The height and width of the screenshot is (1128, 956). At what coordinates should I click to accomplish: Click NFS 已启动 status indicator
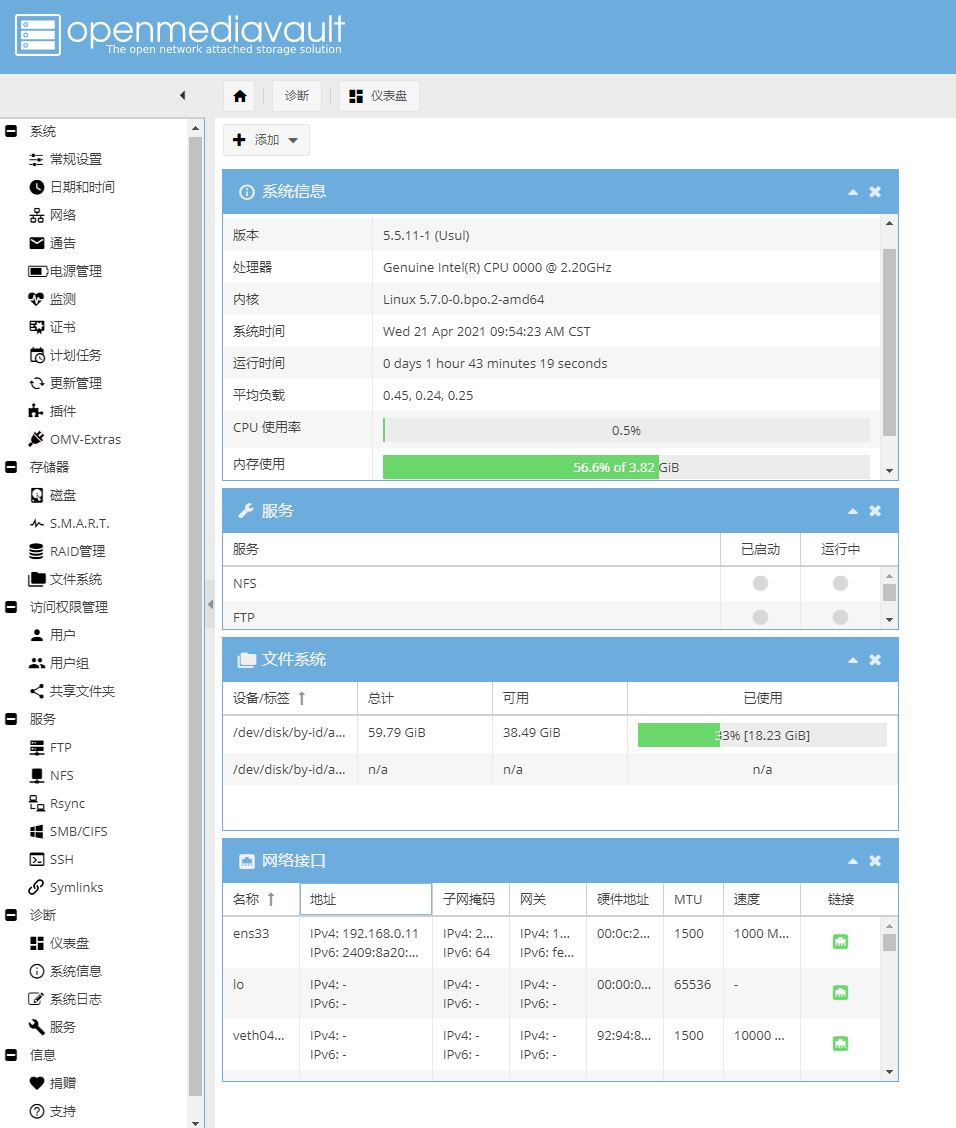click(x=760, y=583)
